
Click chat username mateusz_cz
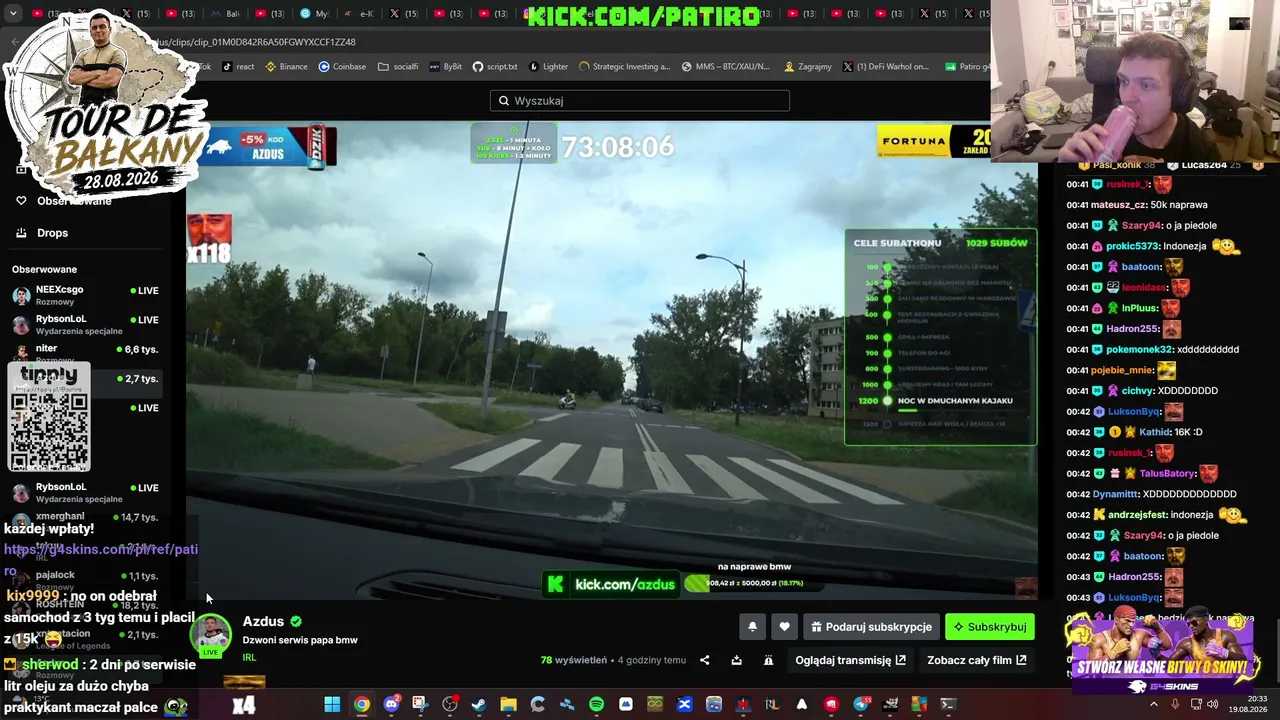1118,205
